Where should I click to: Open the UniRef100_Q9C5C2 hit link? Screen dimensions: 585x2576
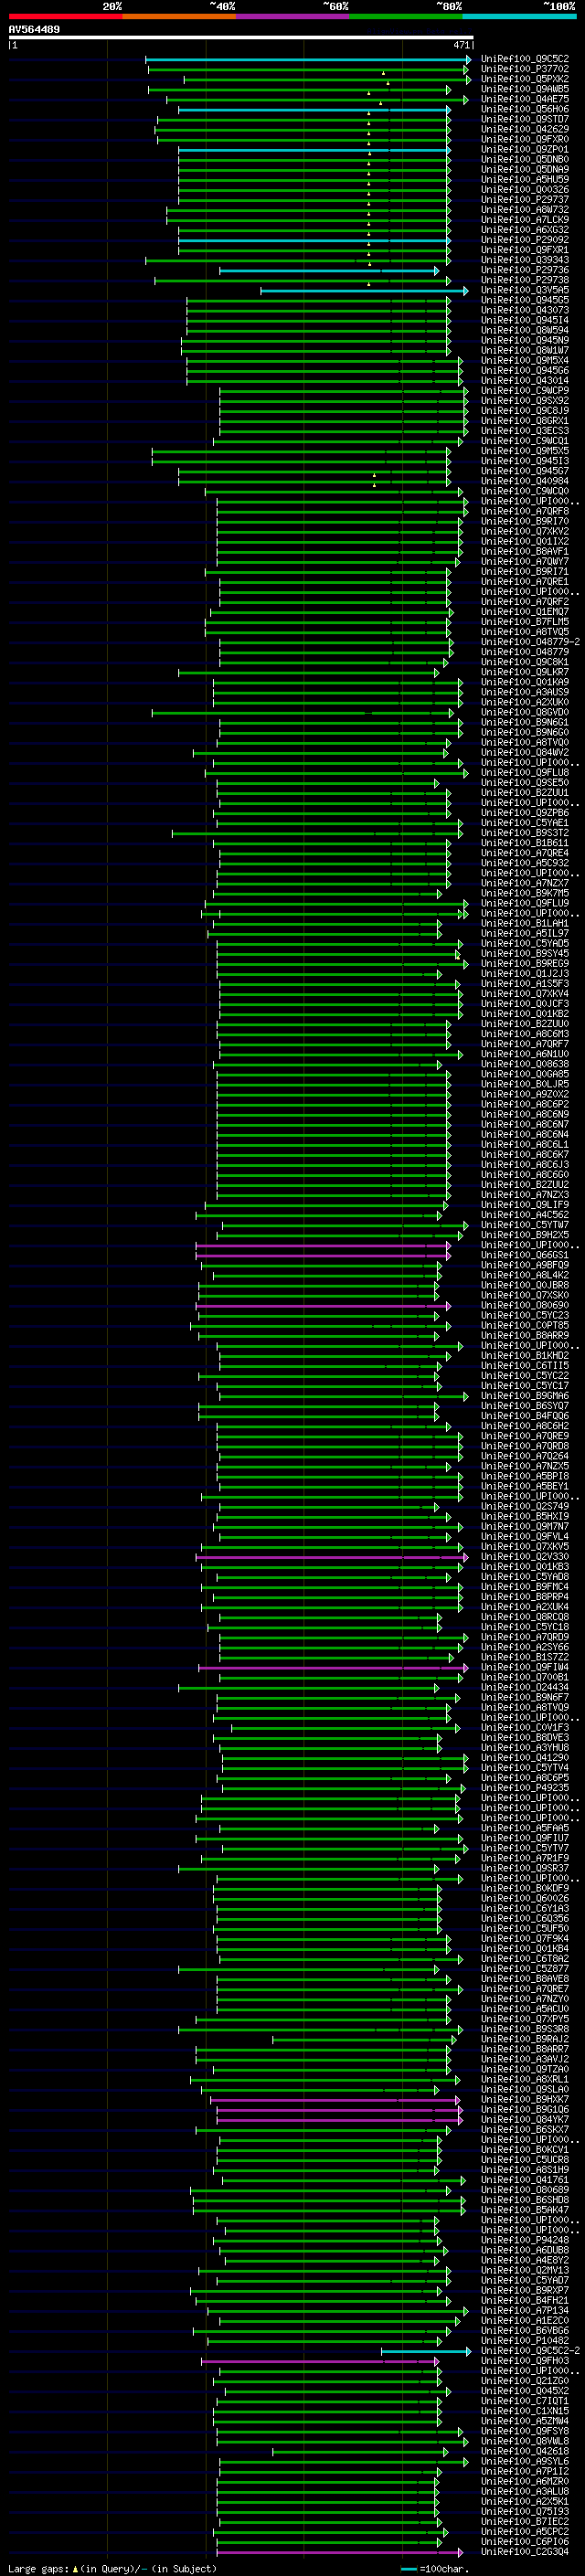(x=525, y=59)
